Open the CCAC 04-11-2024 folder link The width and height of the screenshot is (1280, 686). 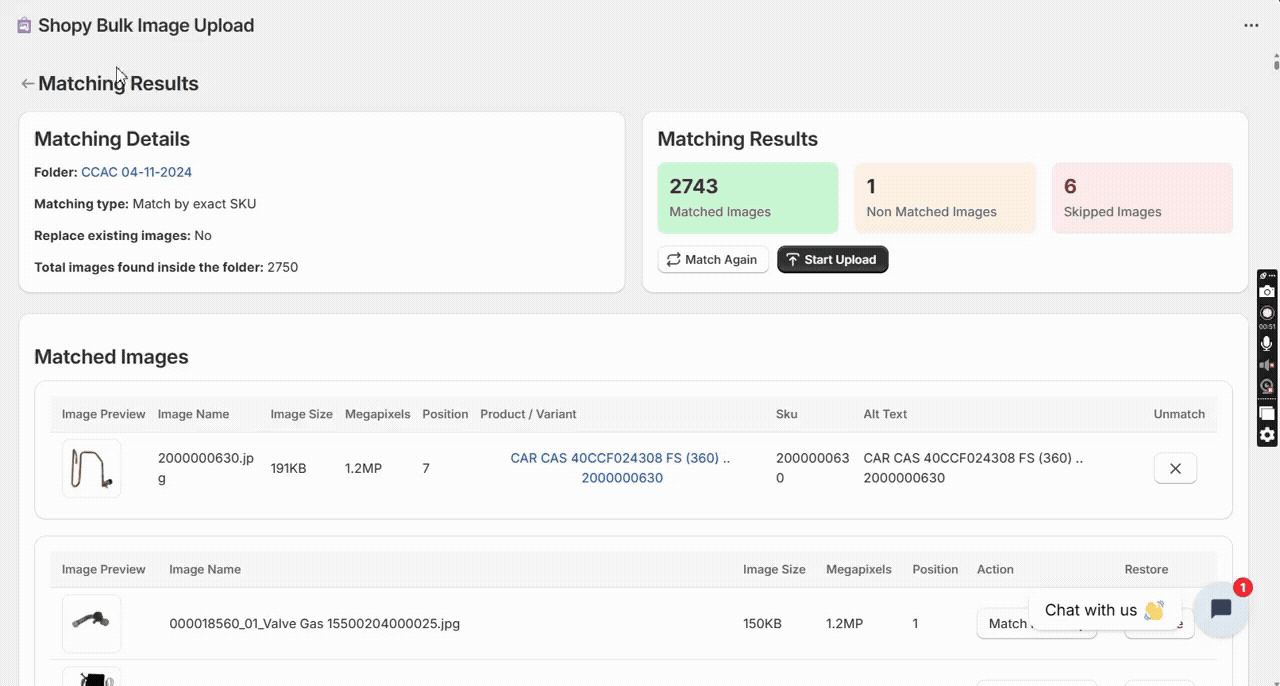136,172
